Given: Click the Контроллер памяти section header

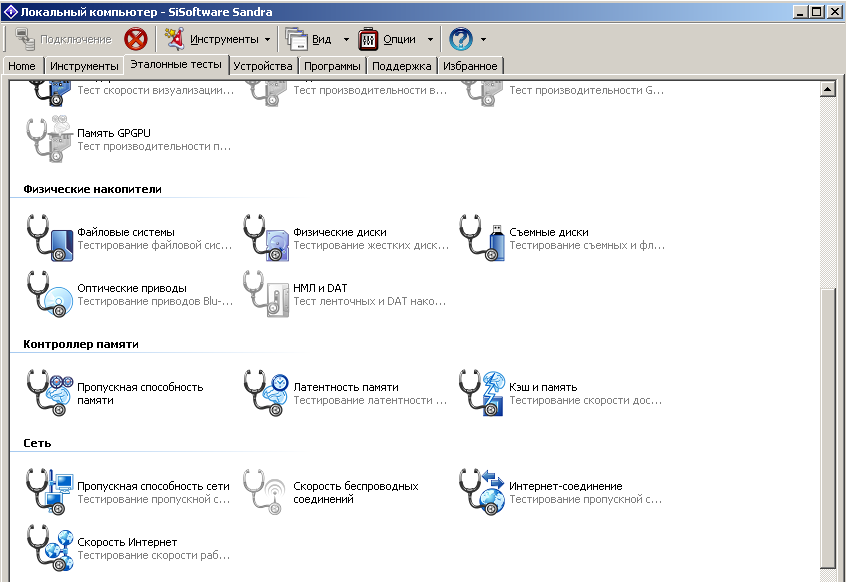Looking at the screenshot, I should [81, 344].
